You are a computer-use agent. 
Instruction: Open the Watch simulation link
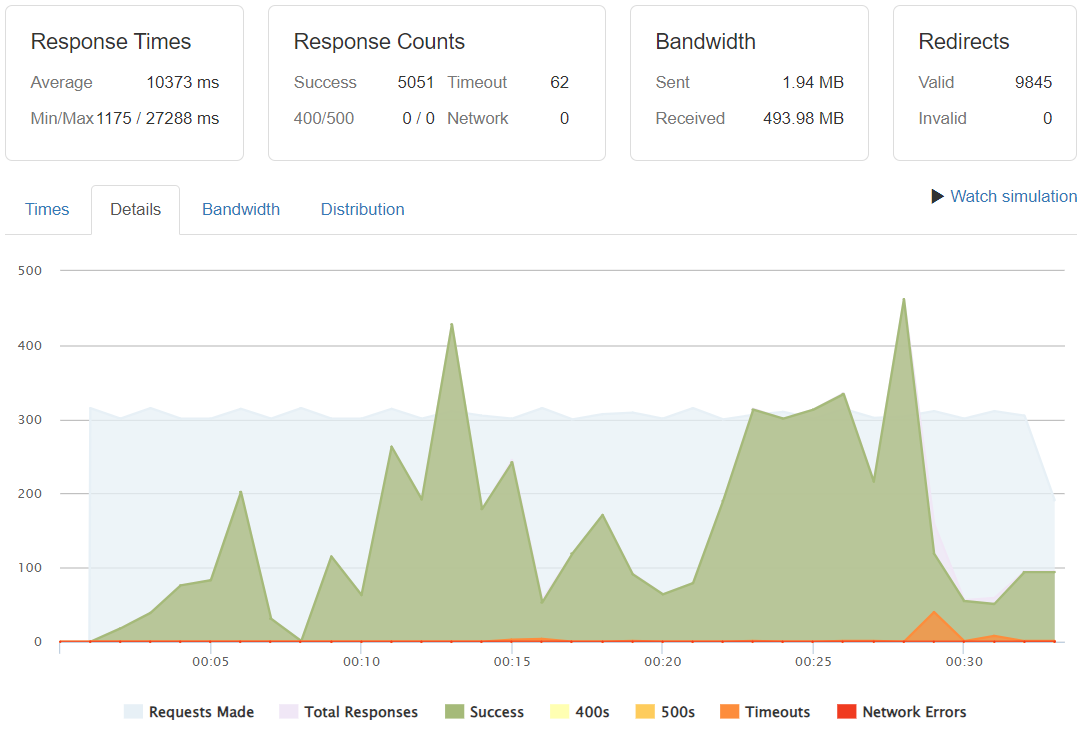[x=1013, y=197]
